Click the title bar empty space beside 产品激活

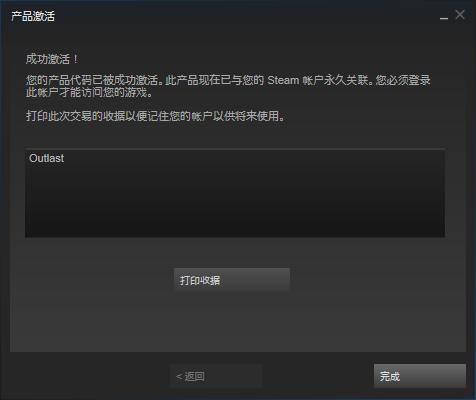(247, 16)
